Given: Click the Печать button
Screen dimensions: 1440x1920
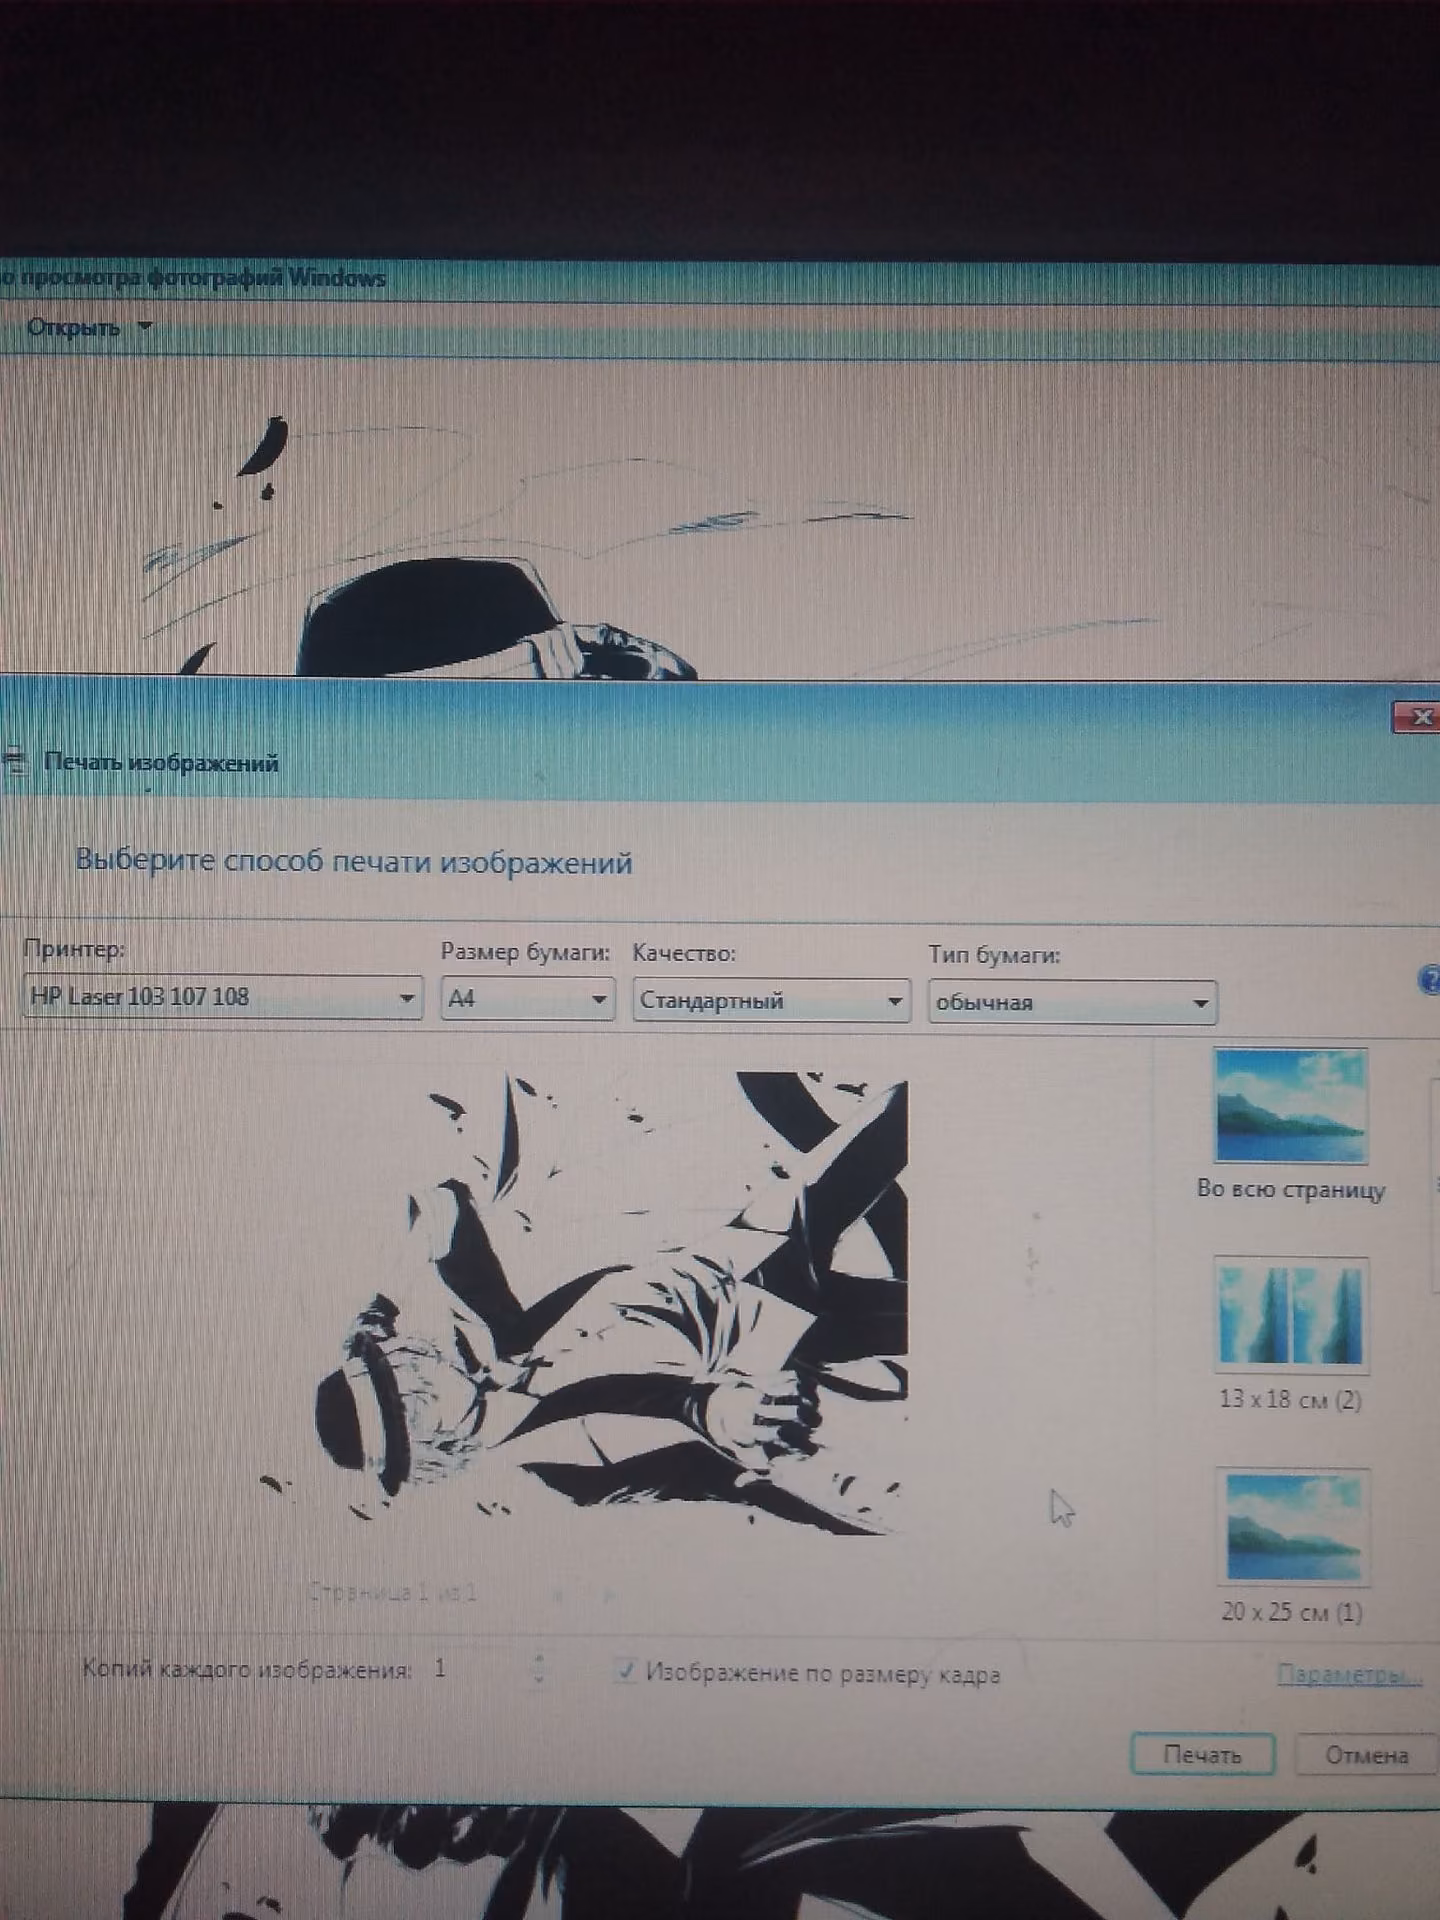Looking at the screenshot, I should point(1202,1755).
